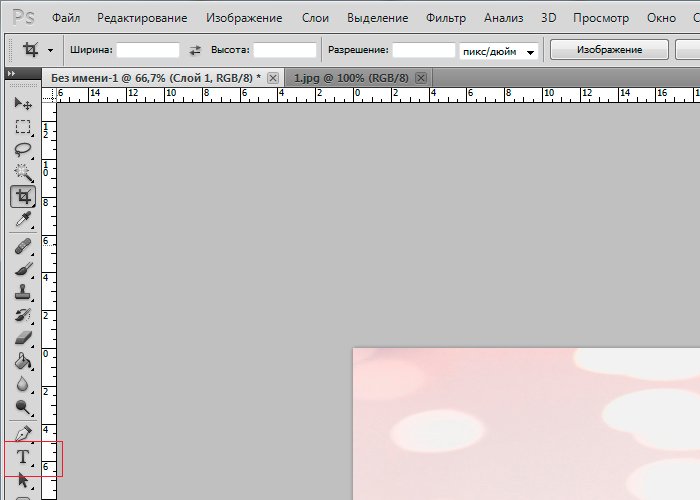Select the Paint Bucket tool
Image resolution: width=700 pixels, height=500 pixels.
pos(23,362)
